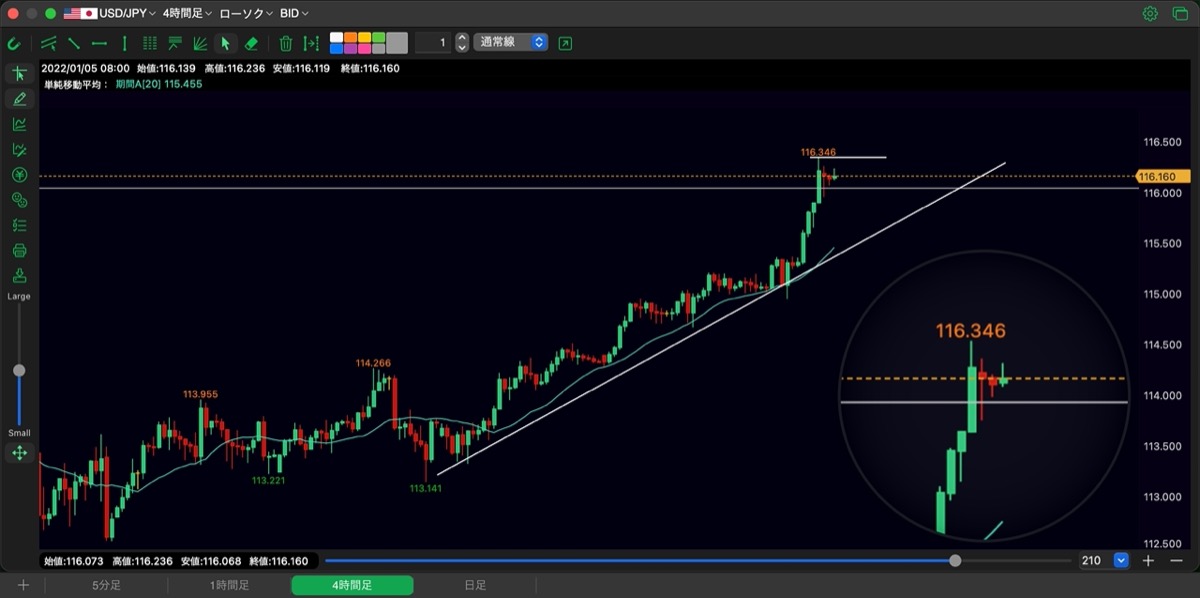This screenshot has height=598, width=1200.
Task: Click the printer icon in sidebar
Action: coord(19,250)
